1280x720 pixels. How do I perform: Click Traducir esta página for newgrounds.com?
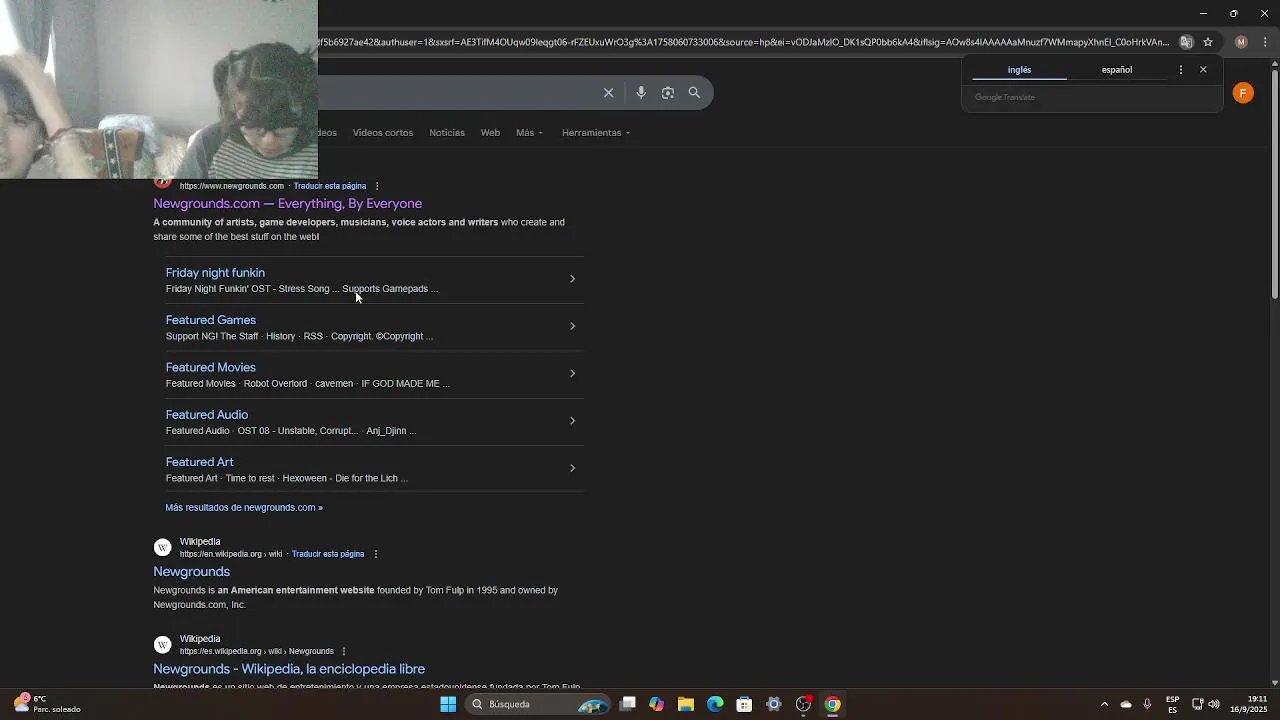[x=330, y=186]
